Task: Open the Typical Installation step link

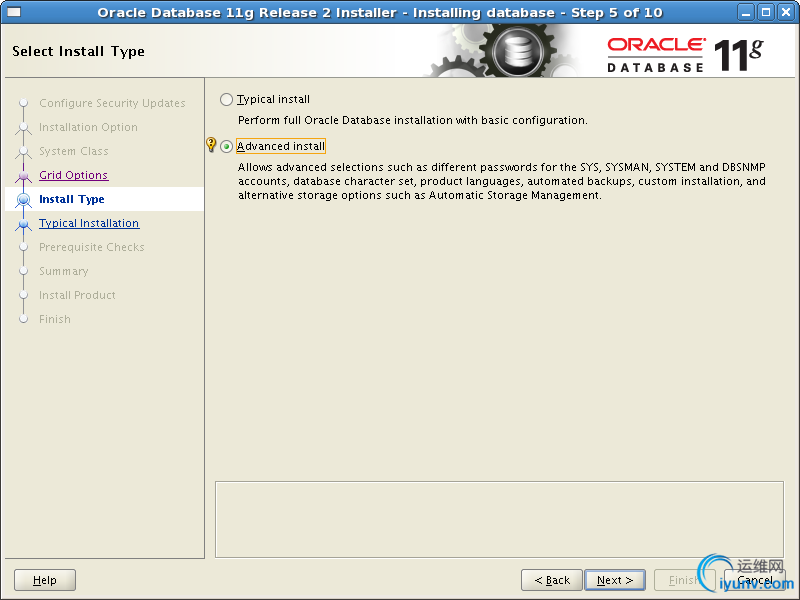Action: tap(89, 223)
